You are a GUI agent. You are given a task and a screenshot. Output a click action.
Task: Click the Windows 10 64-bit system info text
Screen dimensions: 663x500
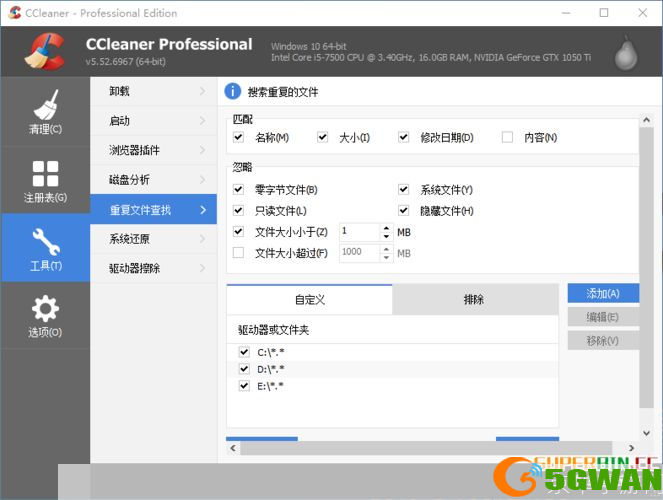(309, 46)
